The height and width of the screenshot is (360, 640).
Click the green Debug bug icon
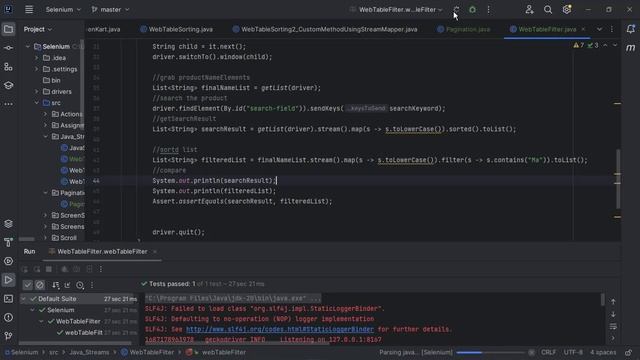pos(472,9)
